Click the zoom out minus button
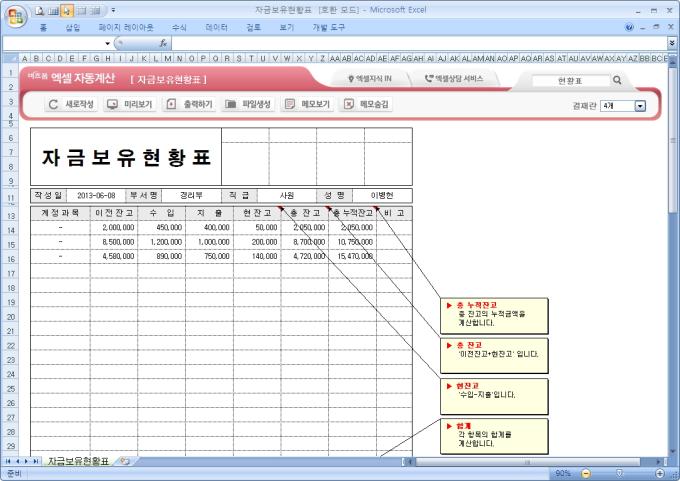Viewport: 680px width, 481px height. tap(586, 473)
